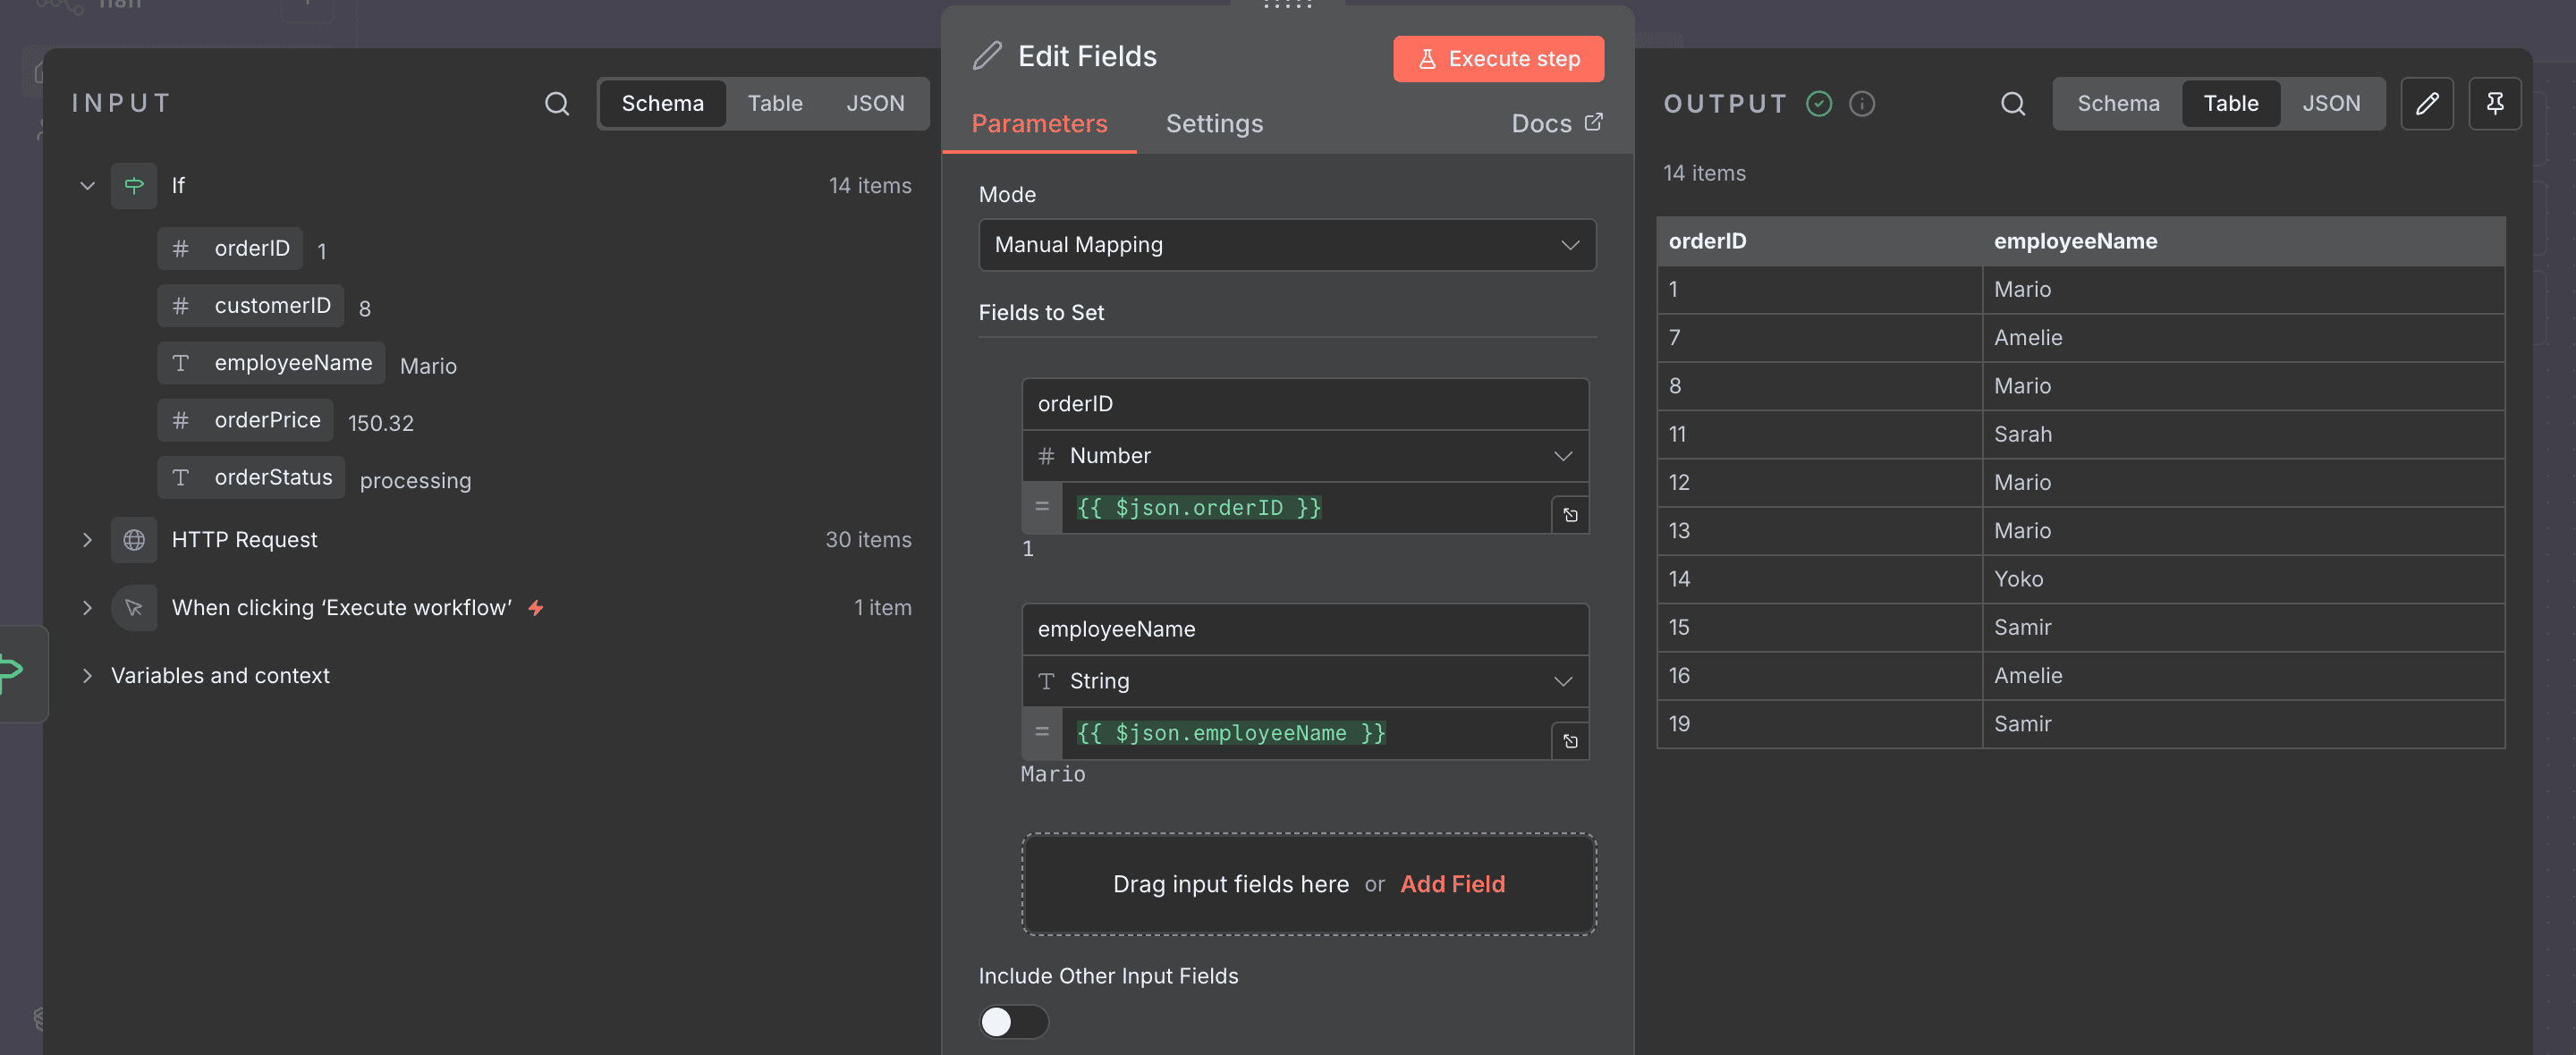2576x1055 pixels.
Task: Switch to the Settings tab
Action: (1214, 123)
